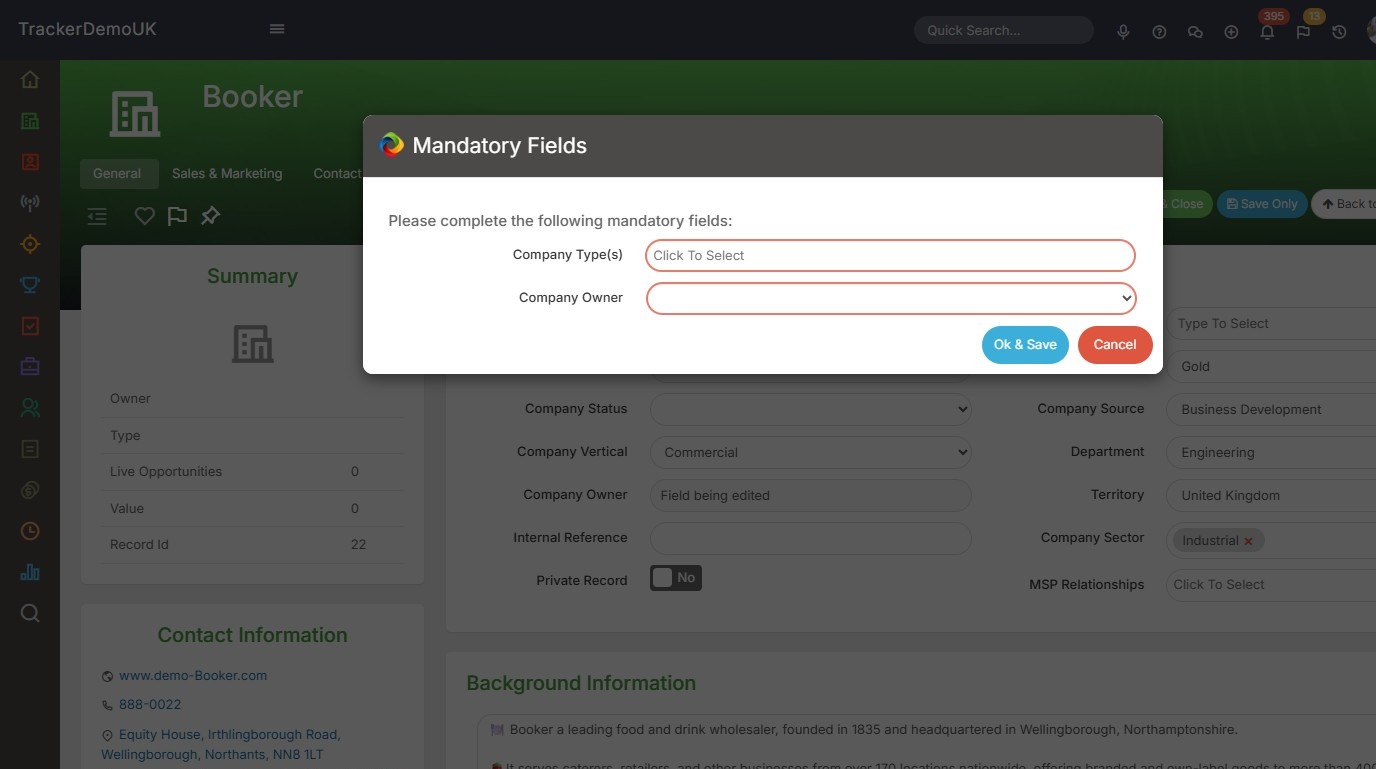Open the MSP Relationships selector
The width and height of the screenshot is (1376, 769).
tap(1271, 584)
